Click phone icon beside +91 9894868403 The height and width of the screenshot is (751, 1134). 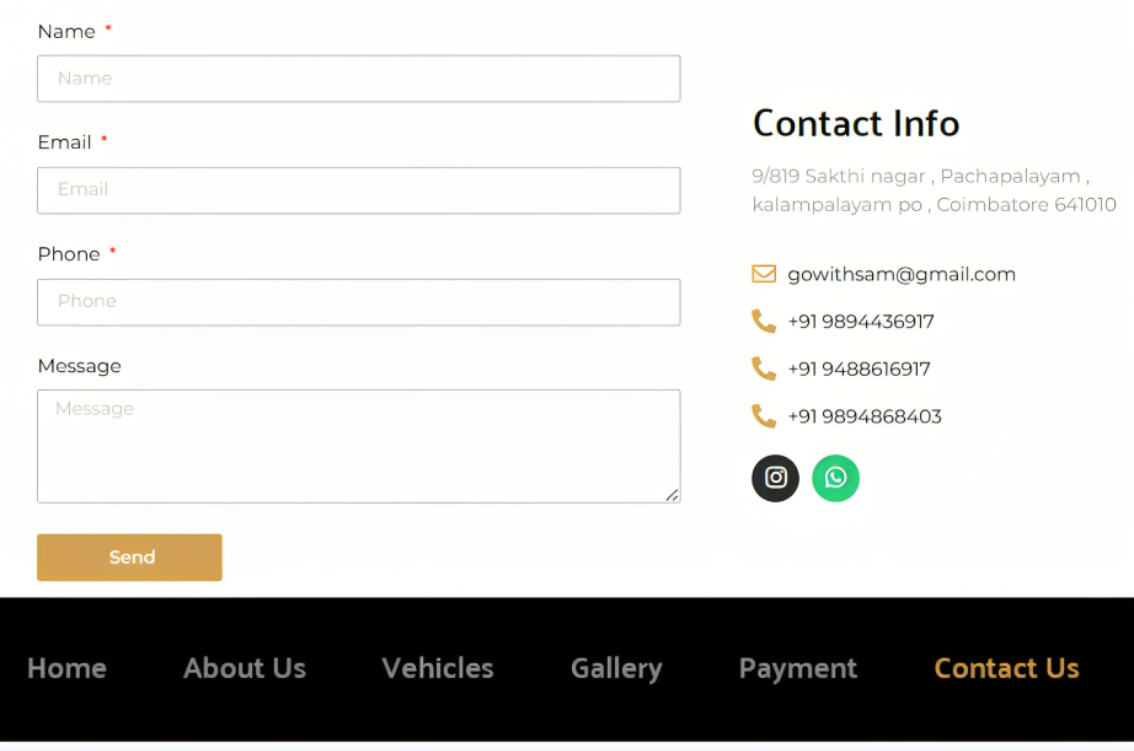764,416
